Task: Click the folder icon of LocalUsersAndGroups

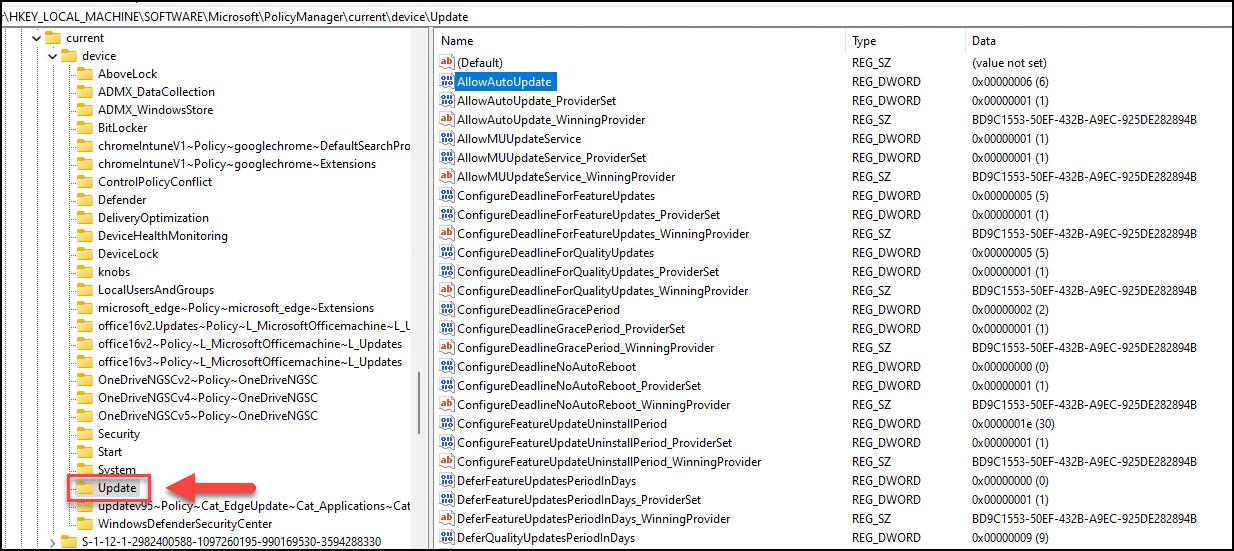Action: (85, 290)
